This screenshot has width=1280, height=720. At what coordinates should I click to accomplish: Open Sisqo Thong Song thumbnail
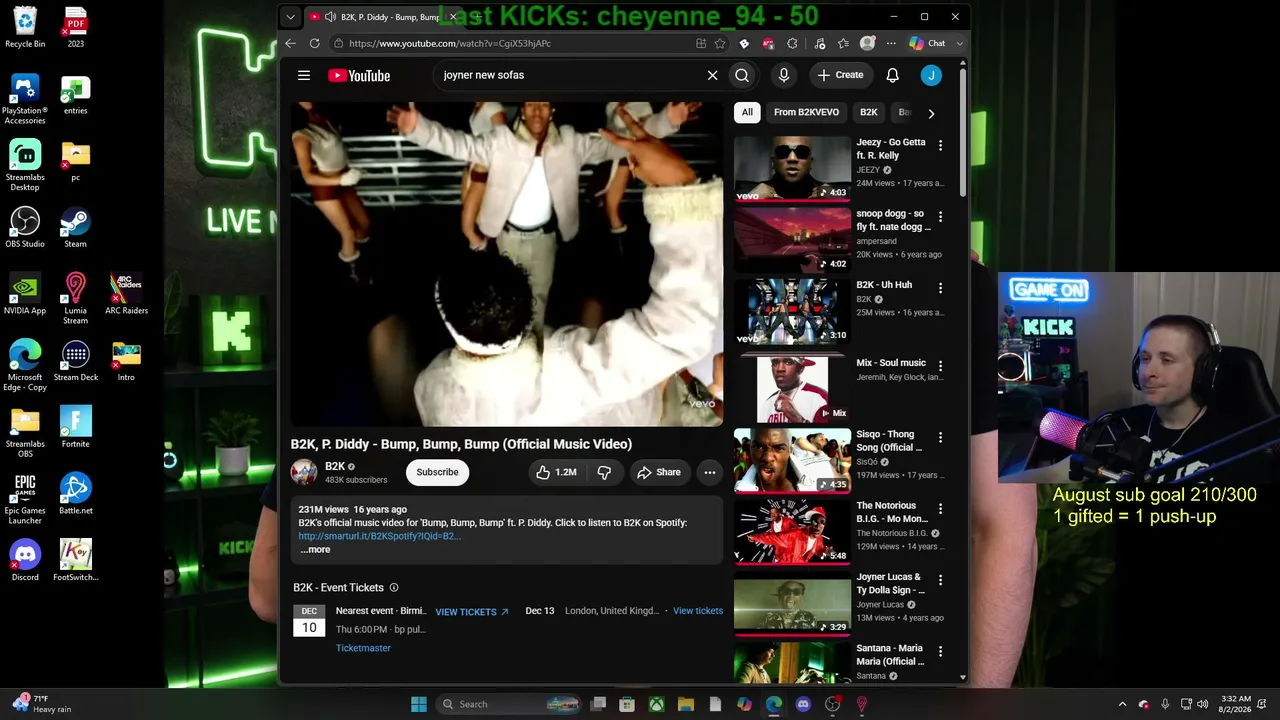pyautogui.click(x=792, y=461)
